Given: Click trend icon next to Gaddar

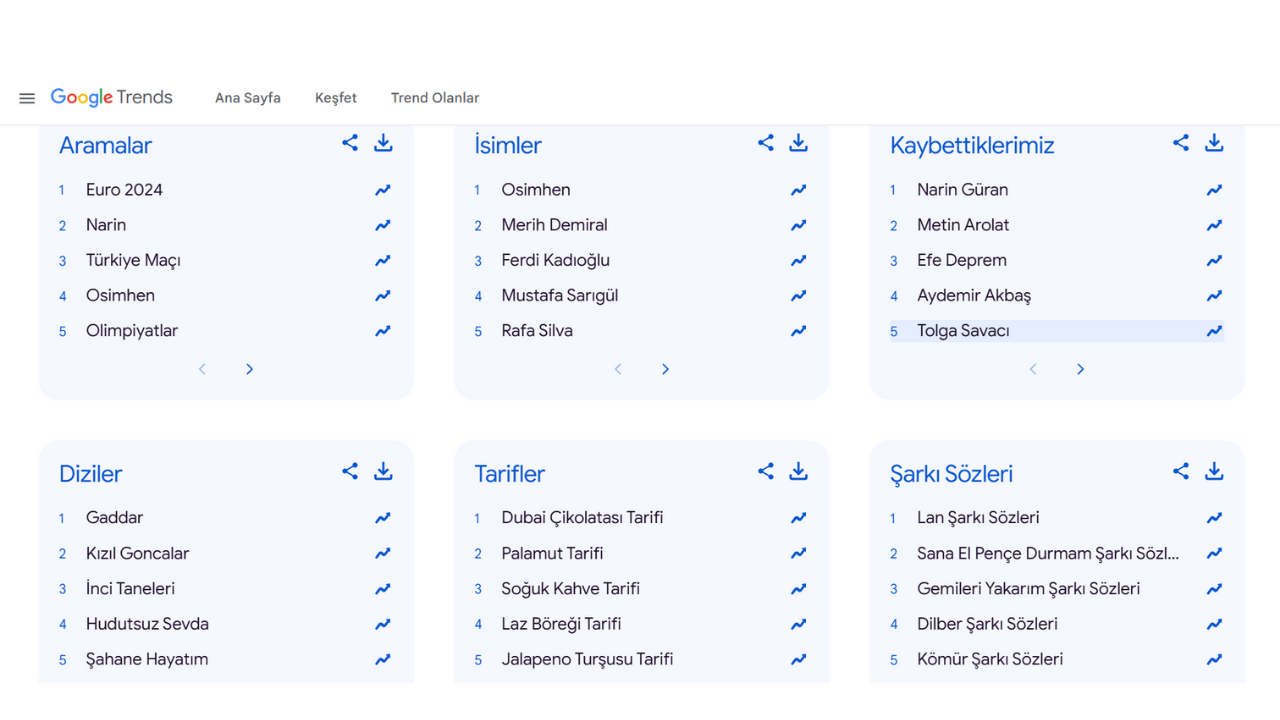Looking at the screenshot, I should pos(383,518).
